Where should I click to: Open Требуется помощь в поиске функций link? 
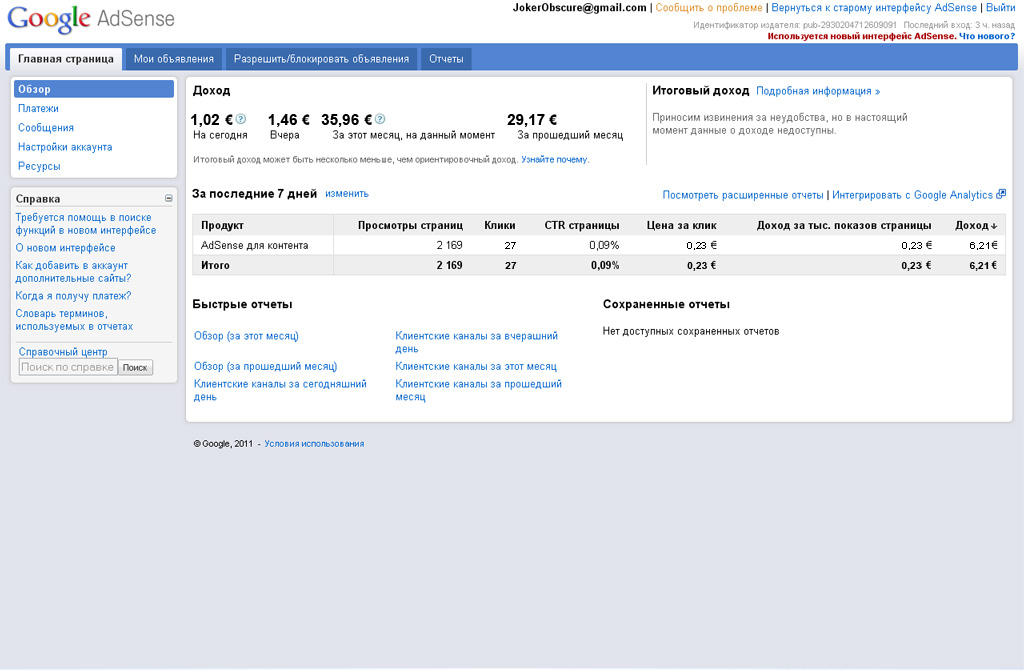click(86, 224)
